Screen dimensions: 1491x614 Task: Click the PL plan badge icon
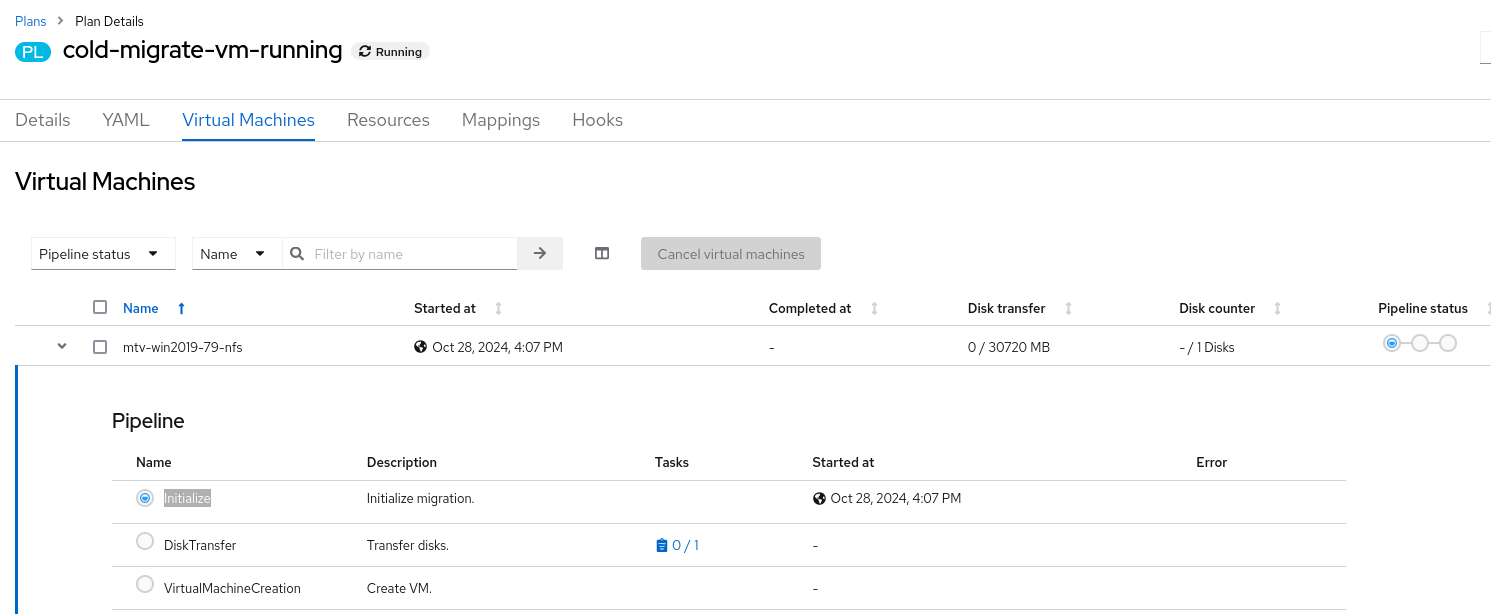tap(33, 52)
